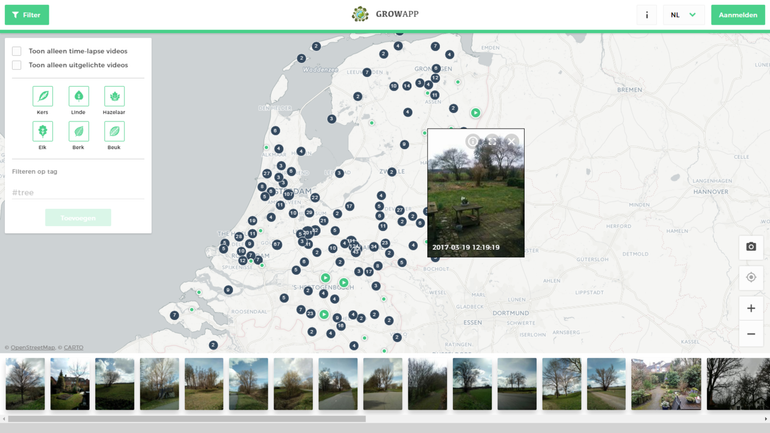The height and width of the screenshot is (433, 770).
Task: Click the horizontal thumbnail scrollbar thumb
Action: click(187, 419)
